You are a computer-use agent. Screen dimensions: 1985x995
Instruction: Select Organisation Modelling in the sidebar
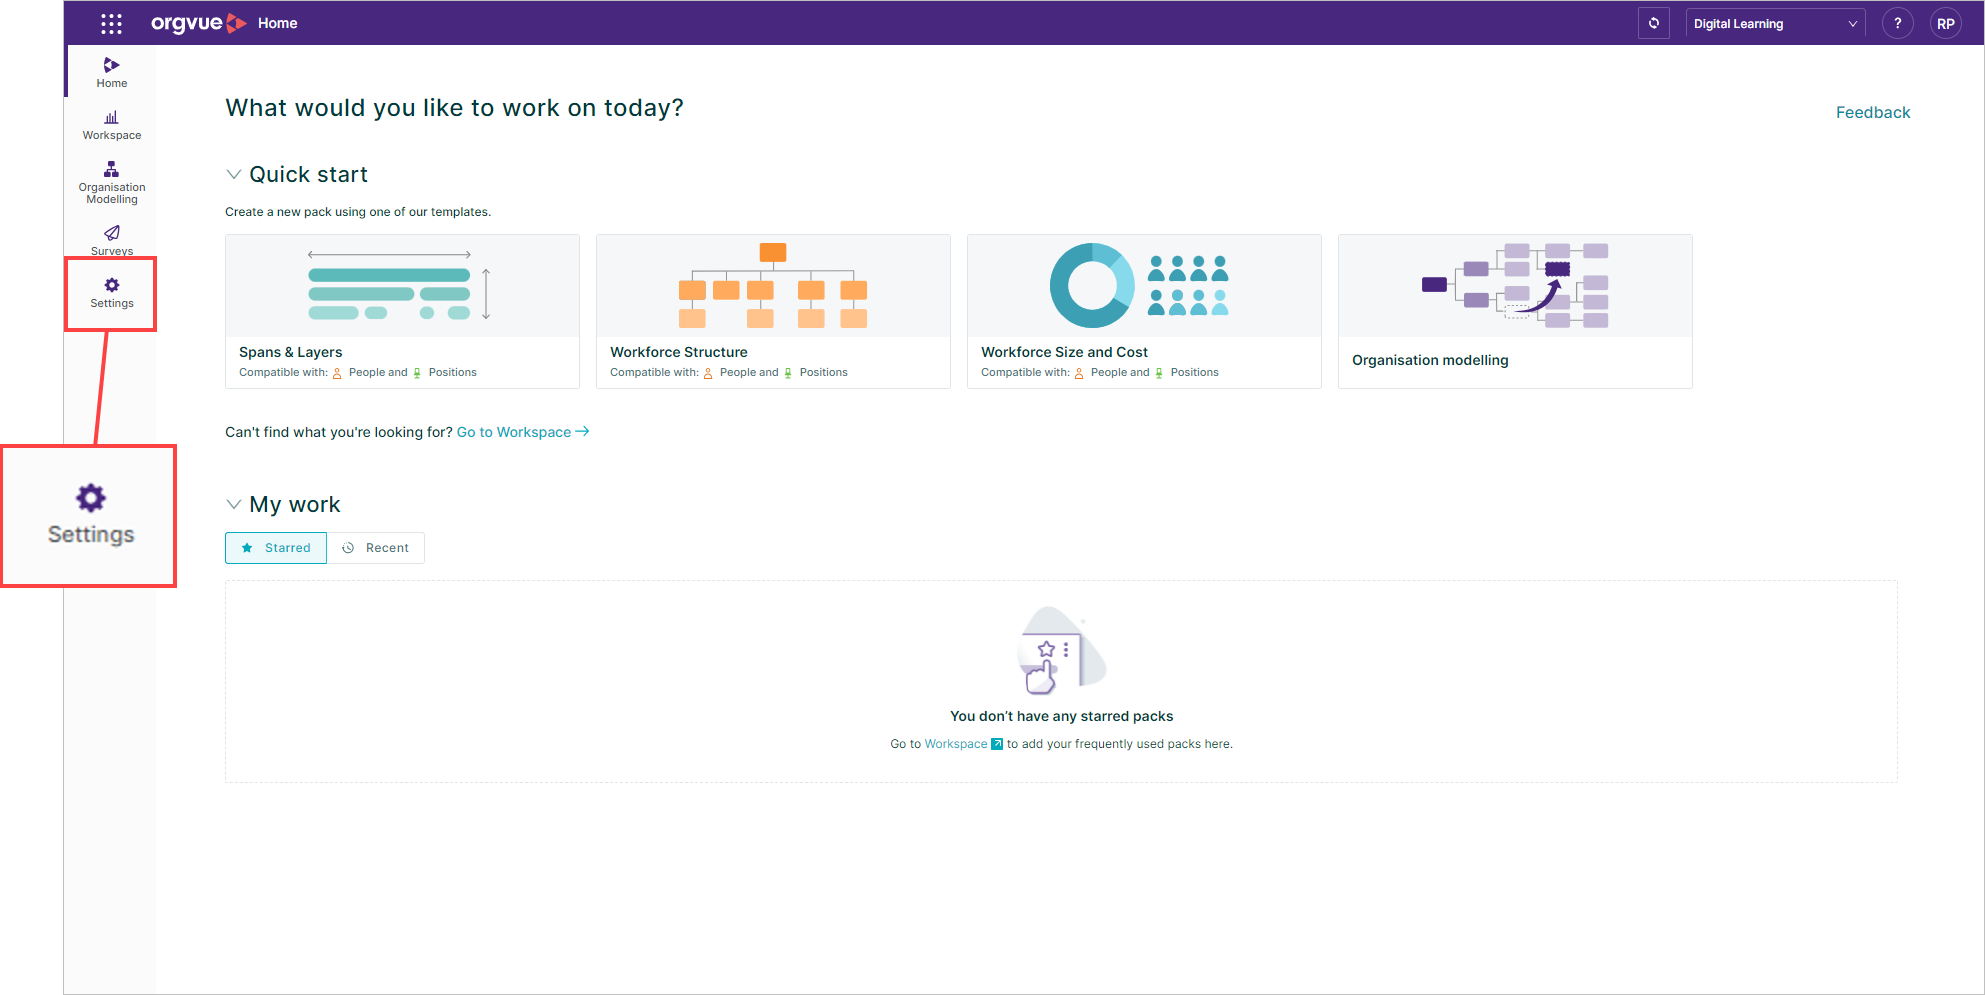[x=110, y=181]
